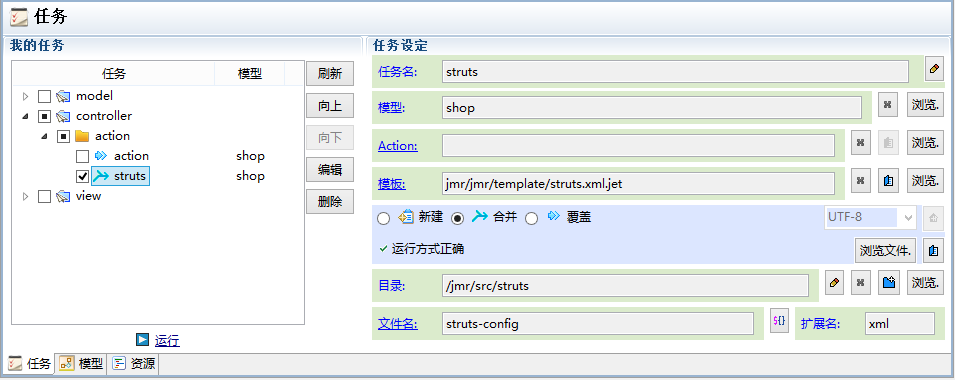Click the 删除 button

tap(330, 202)
